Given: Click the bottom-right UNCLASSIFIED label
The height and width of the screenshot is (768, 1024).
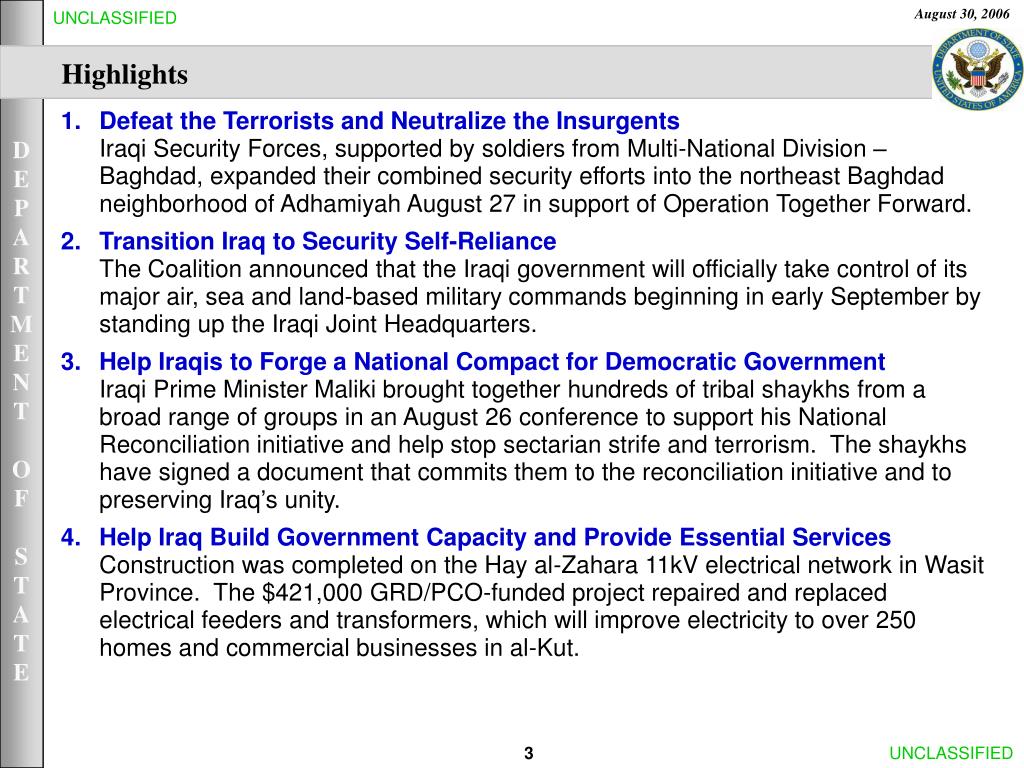Looking at the screenshot, I should (951, 753).
